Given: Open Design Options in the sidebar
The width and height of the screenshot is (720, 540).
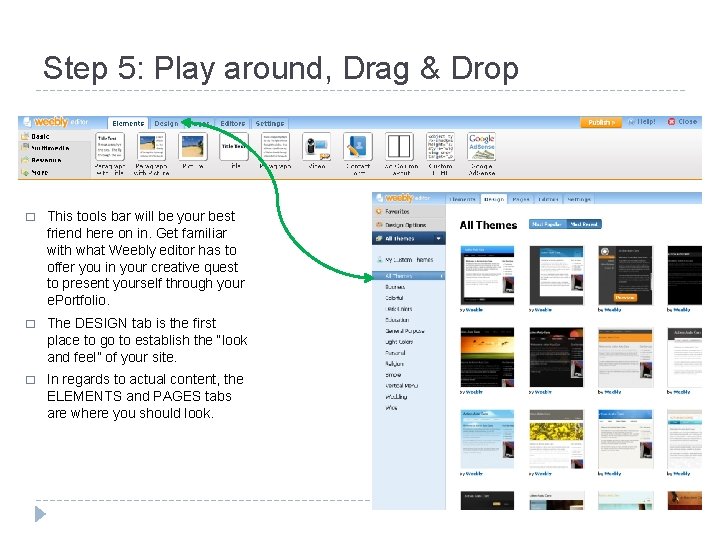Looking at the screenshot, I should click(x=401, y=225).
